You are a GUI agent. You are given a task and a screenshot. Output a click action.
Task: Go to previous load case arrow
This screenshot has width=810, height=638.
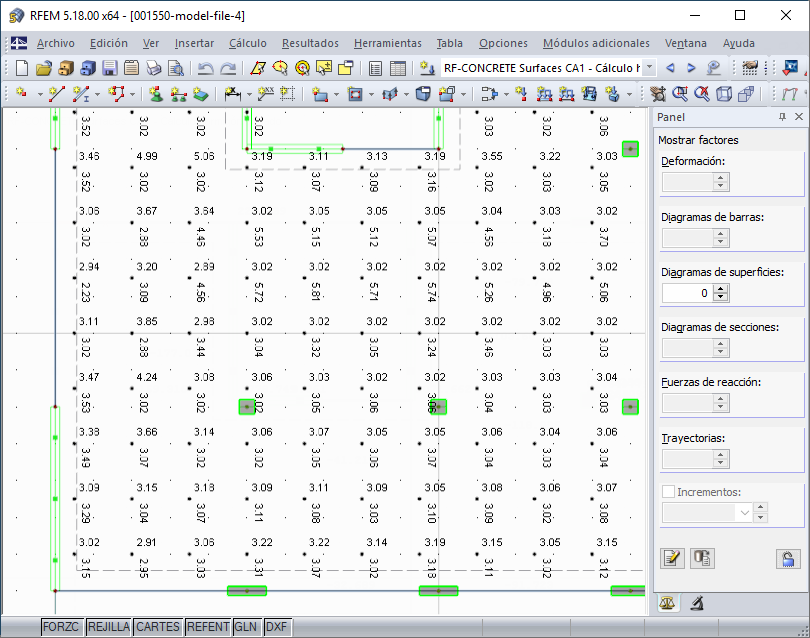click(x=670, y=68)
